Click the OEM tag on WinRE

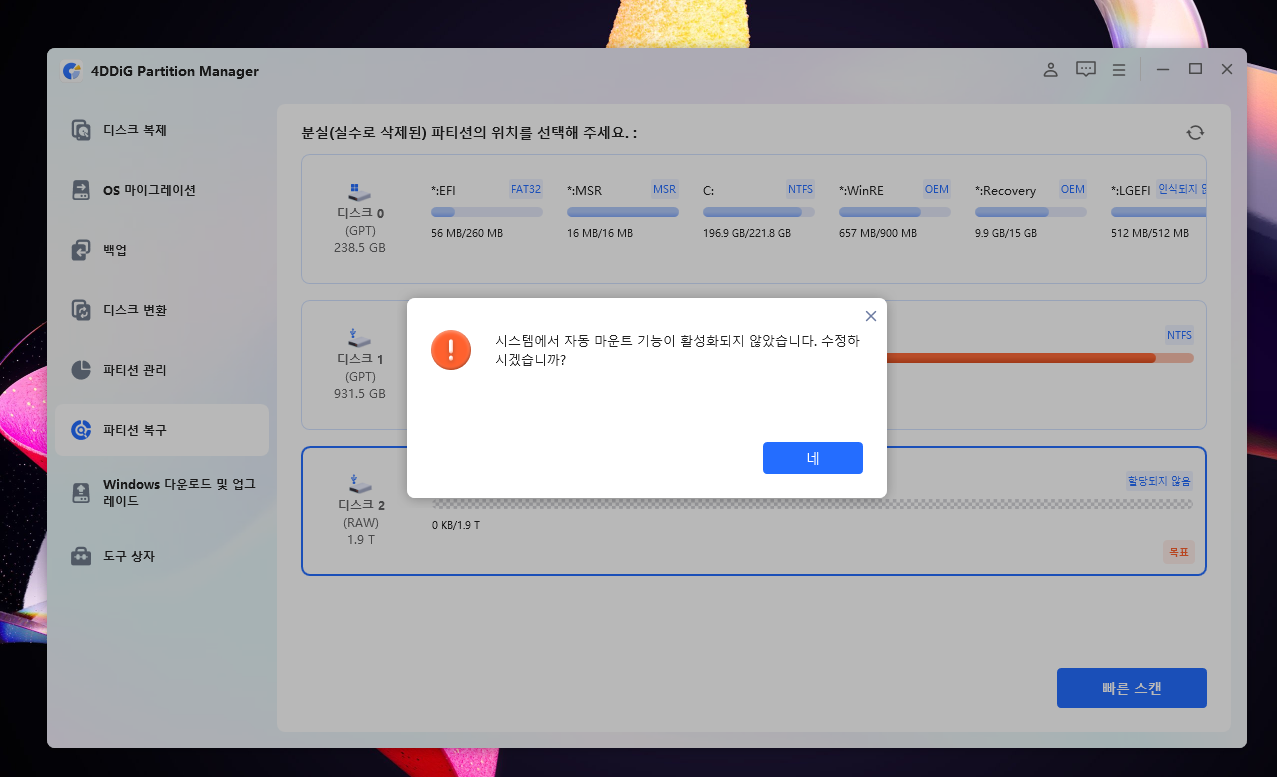pos(937,188)
